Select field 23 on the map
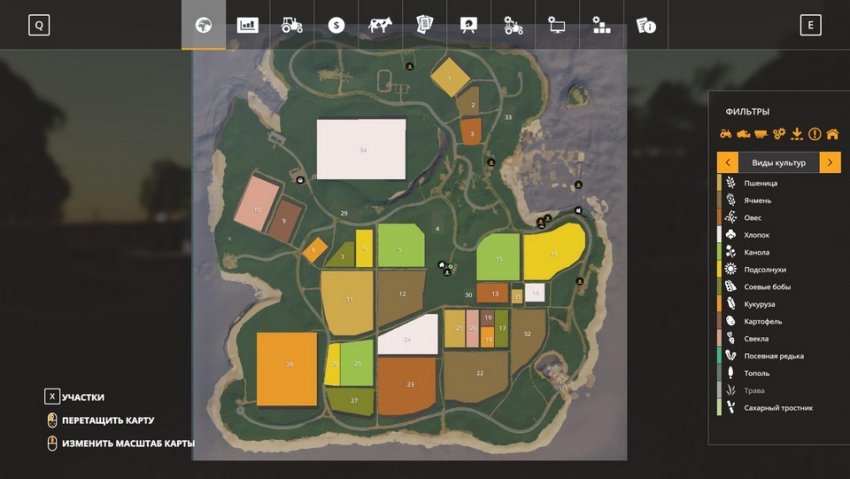This screenshot has height=479, width=850. click(407, 386)
